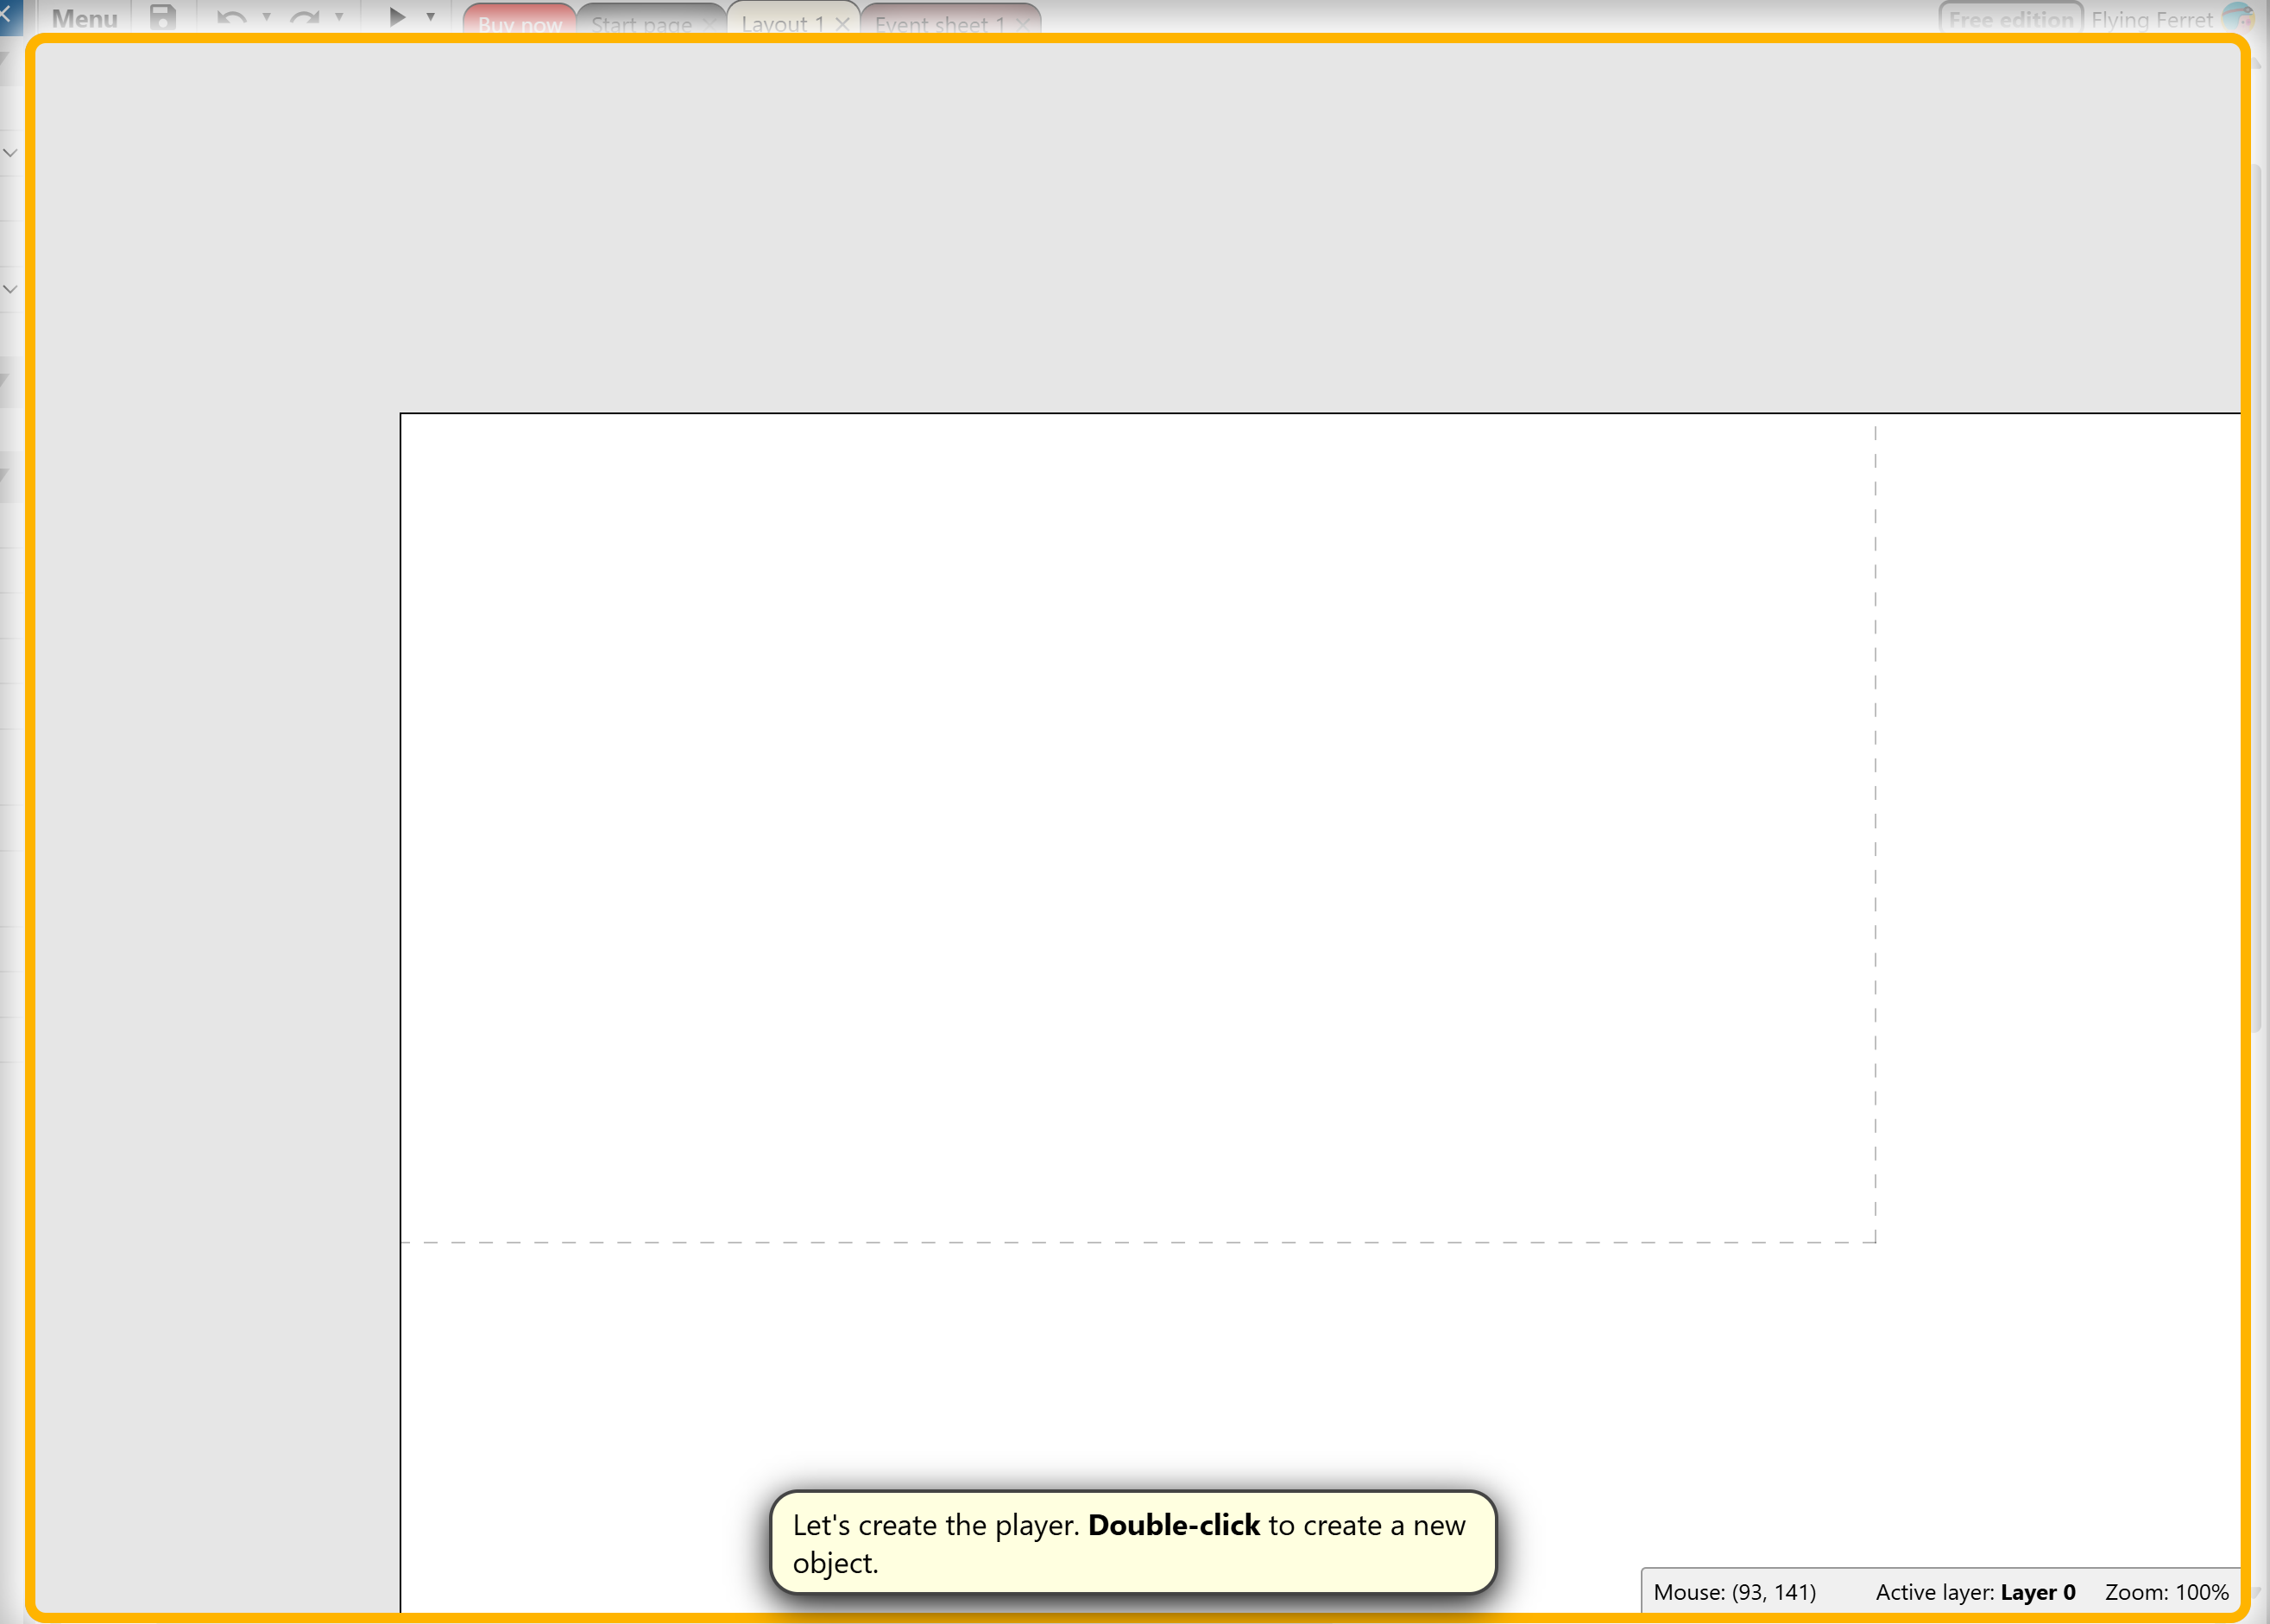Screen dimensions: 2270x1624
Task: Click the white layout canvas area
Action: point(1320,1012)
